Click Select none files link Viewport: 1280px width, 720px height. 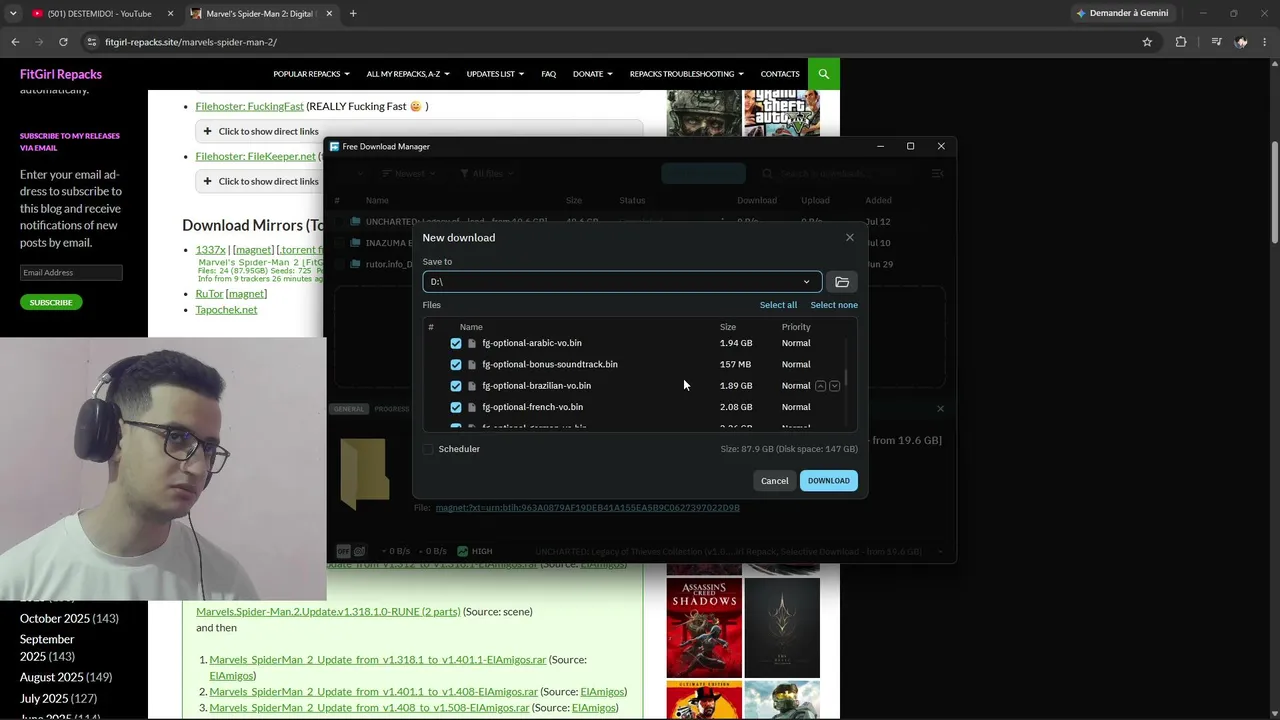pyautogui.click(x=834, y=305)
